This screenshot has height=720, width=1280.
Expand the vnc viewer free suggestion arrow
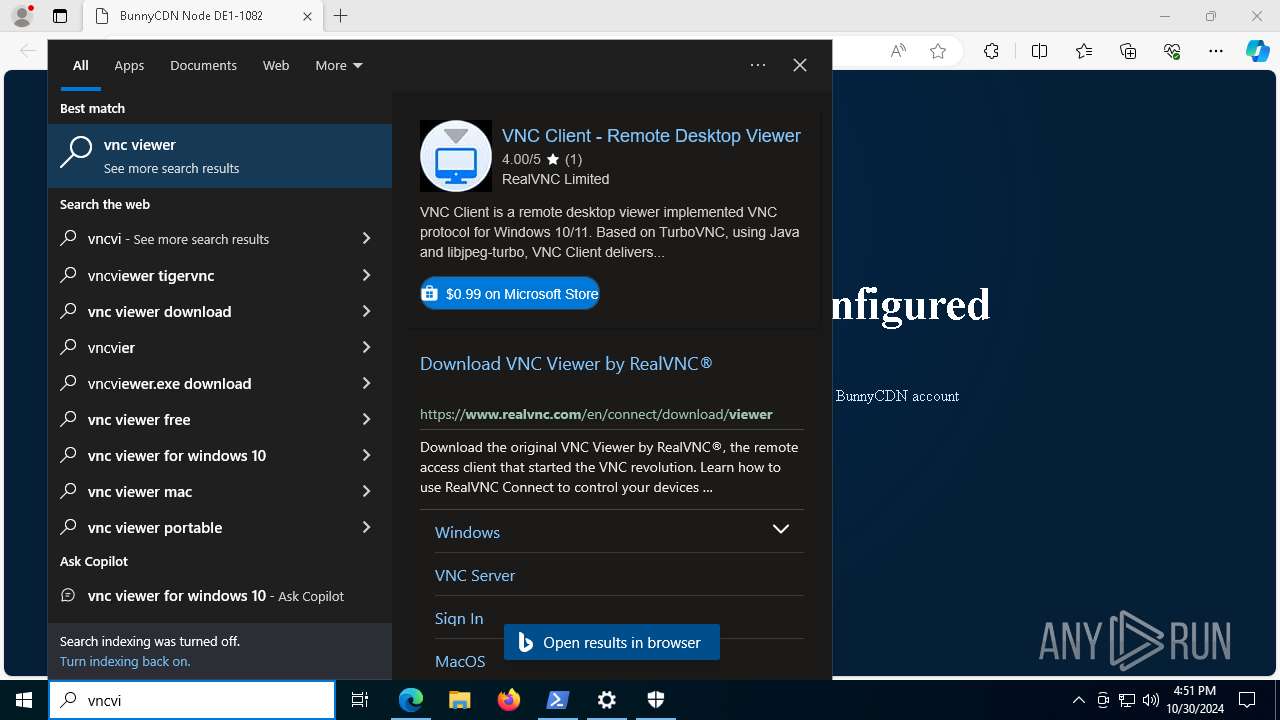pyautogui.click(x=366, y=419)
